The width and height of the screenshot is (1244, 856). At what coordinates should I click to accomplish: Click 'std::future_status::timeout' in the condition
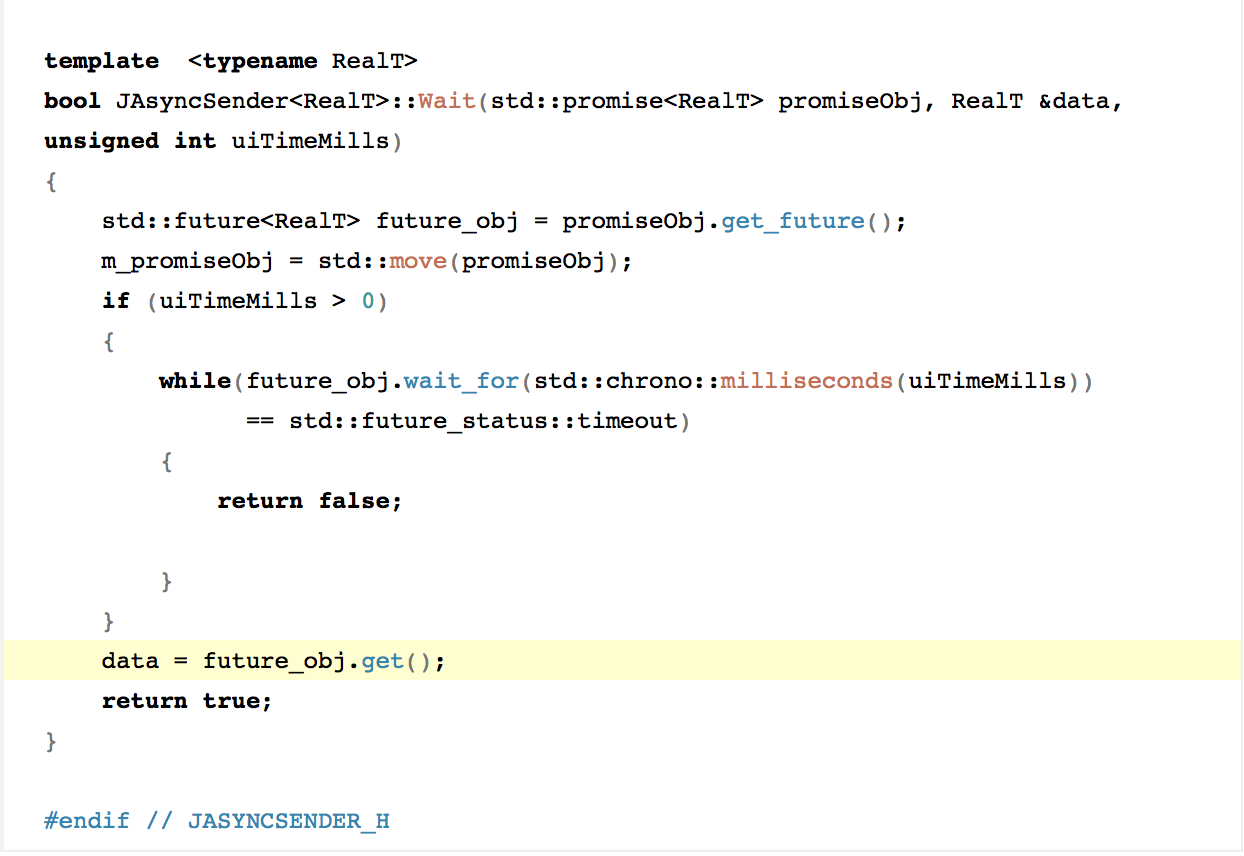coord(483,421)
